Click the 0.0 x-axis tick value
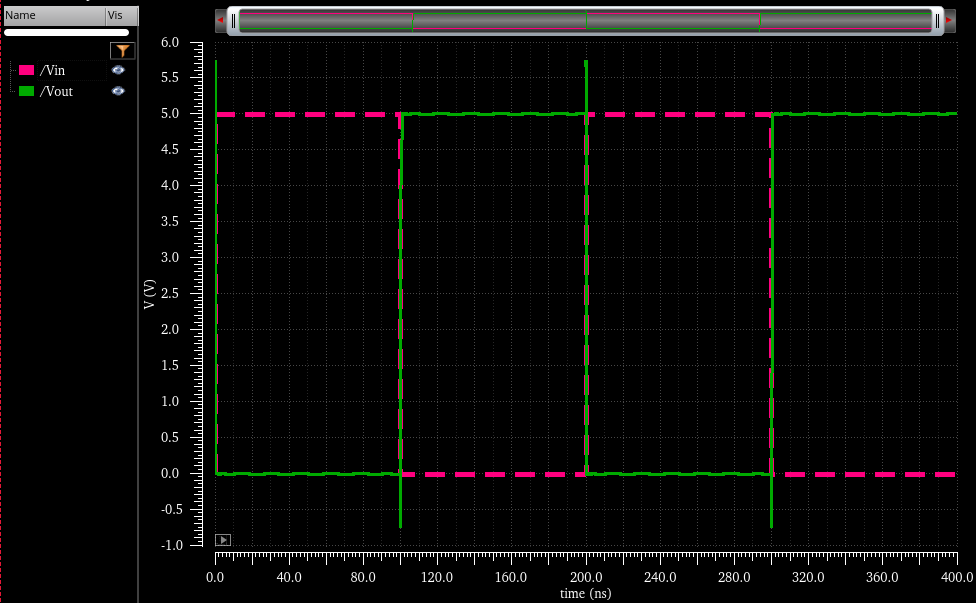The height and width of the screenshot is (603, 976). pos(215,577)
